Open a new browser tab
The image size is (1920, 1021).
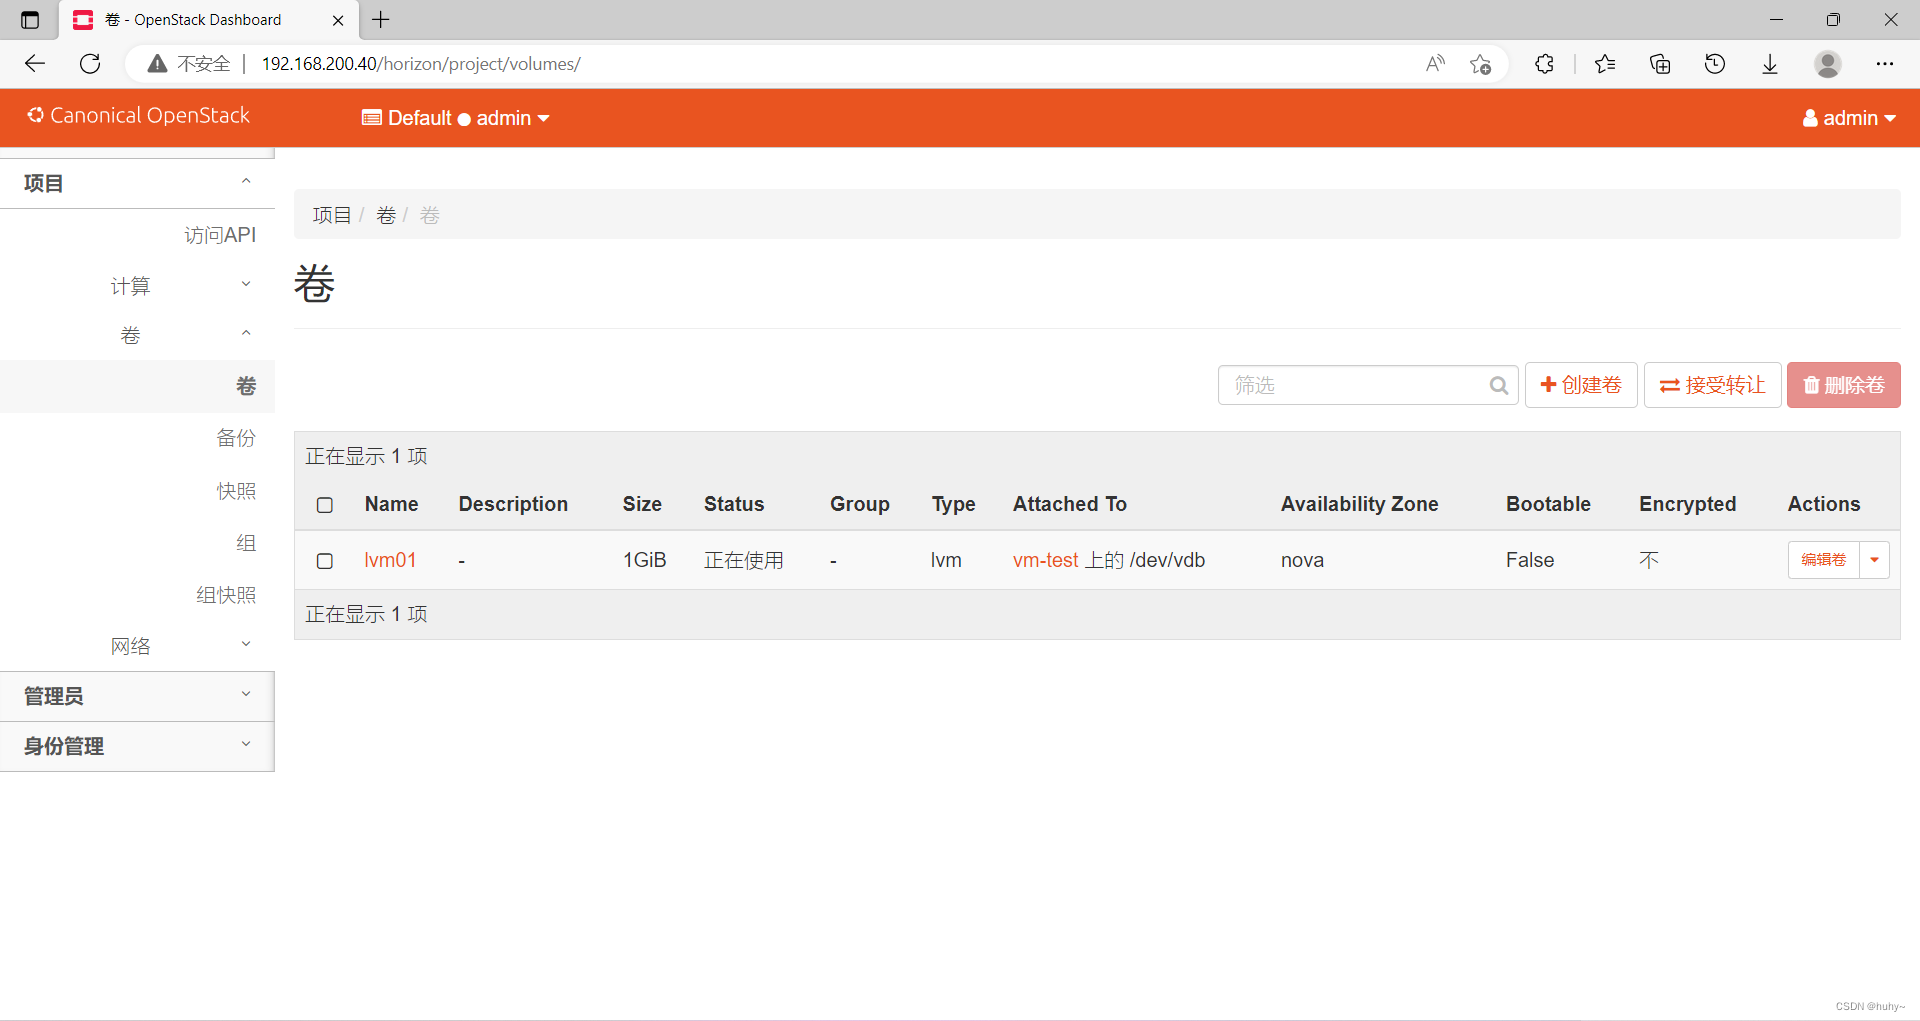(x=381, y=19)
